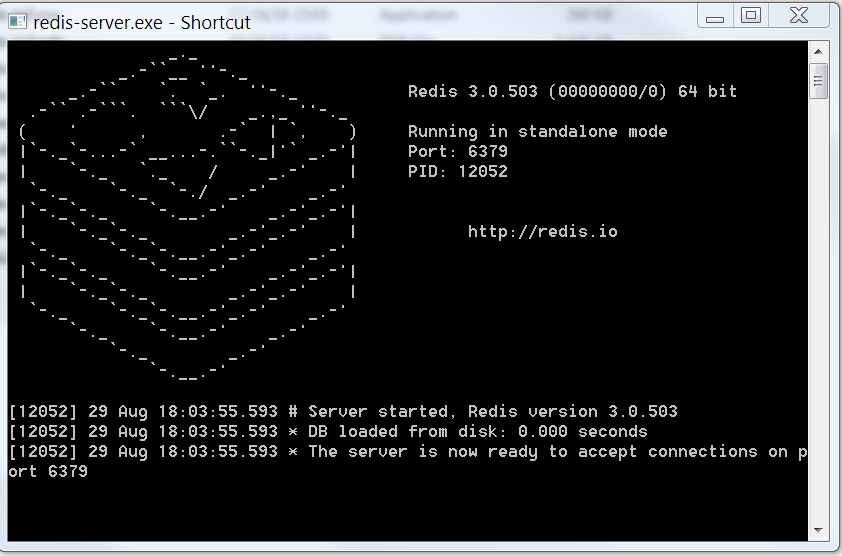Click the scrollbar up arrow

[x=818, y=52]
